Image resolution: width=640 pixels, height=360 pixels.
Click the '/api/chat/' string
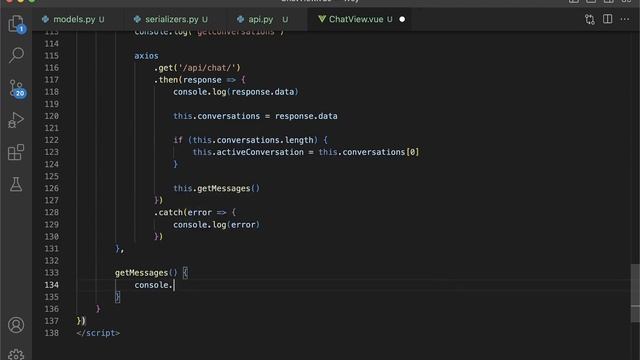[x=207, y=68]
